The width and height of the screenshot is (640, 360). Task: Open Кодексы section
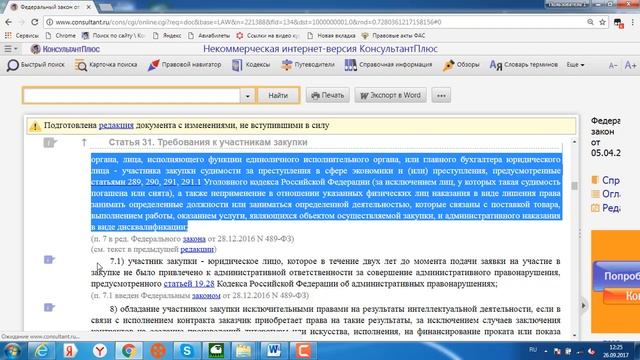(251, 65)
